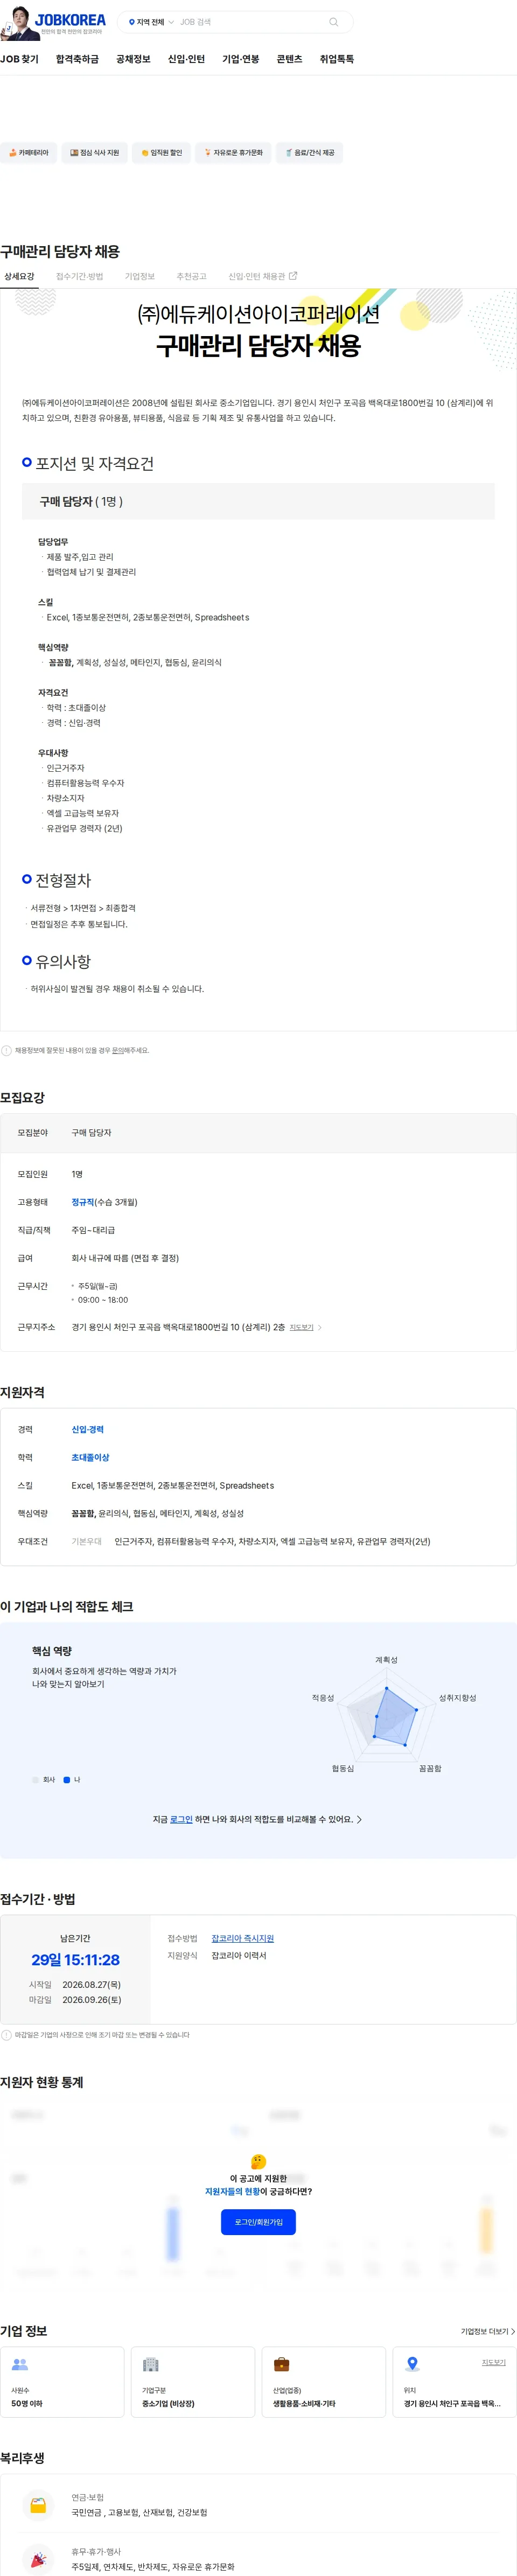
Task: Open the 신입·인턴 채용관 external link
Action: [262, 276]
